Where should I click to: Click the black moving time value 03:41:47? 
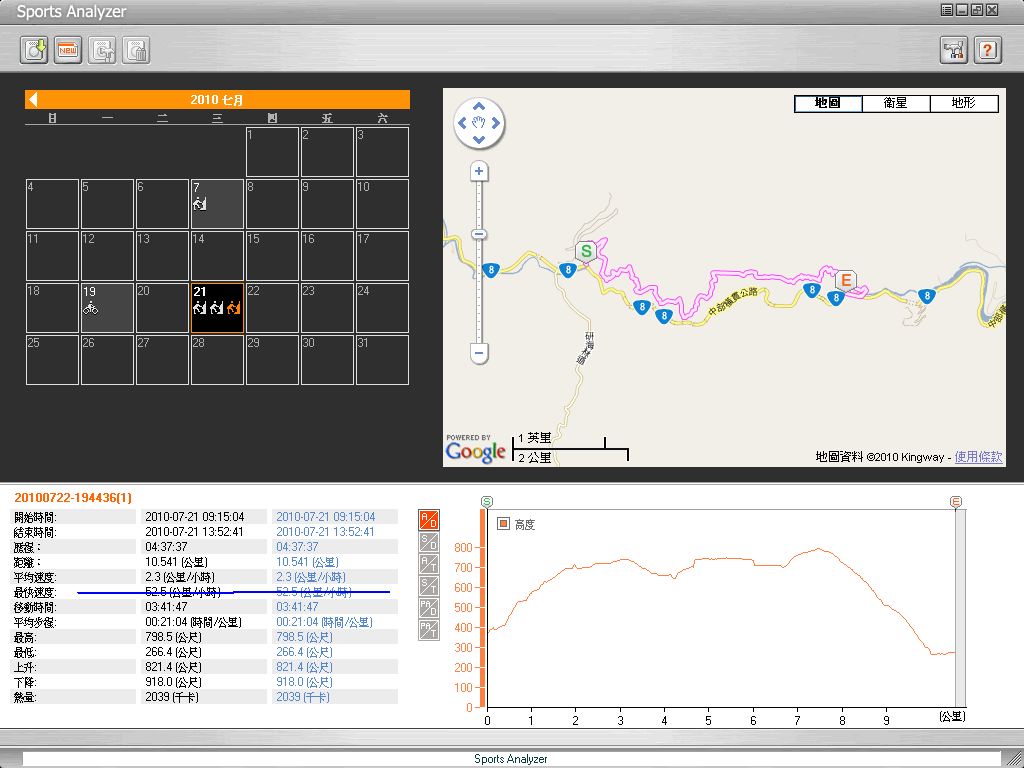point(167,607)
